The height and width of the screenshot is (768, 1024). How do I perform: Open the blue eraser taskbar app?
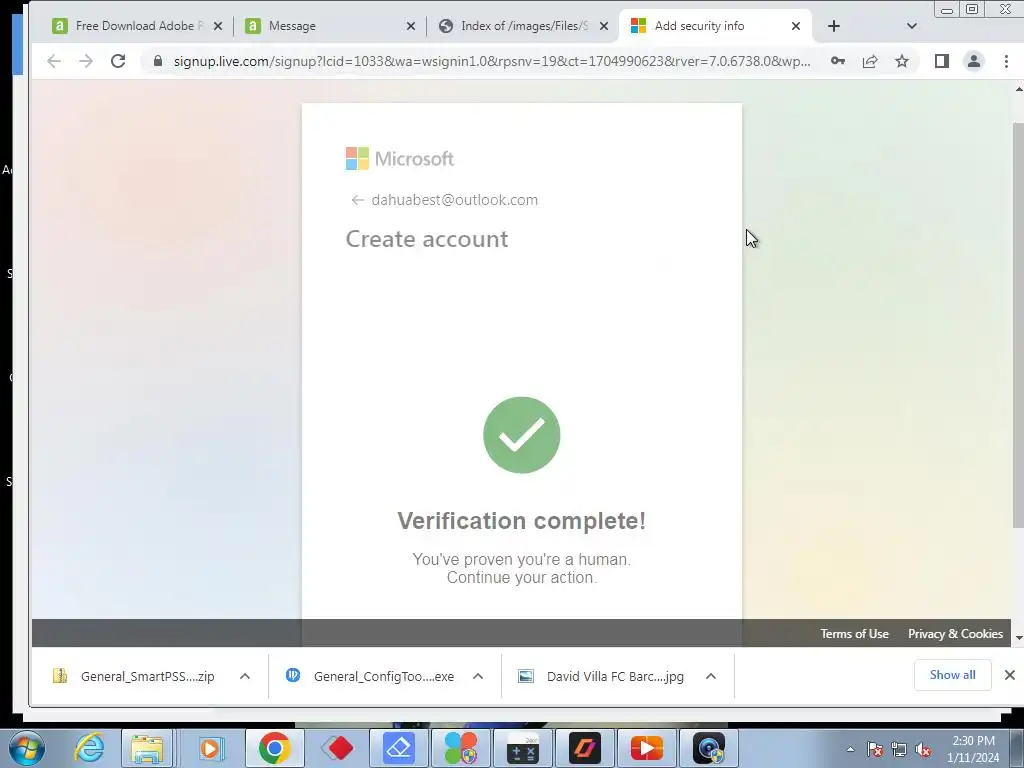[398, 748]
